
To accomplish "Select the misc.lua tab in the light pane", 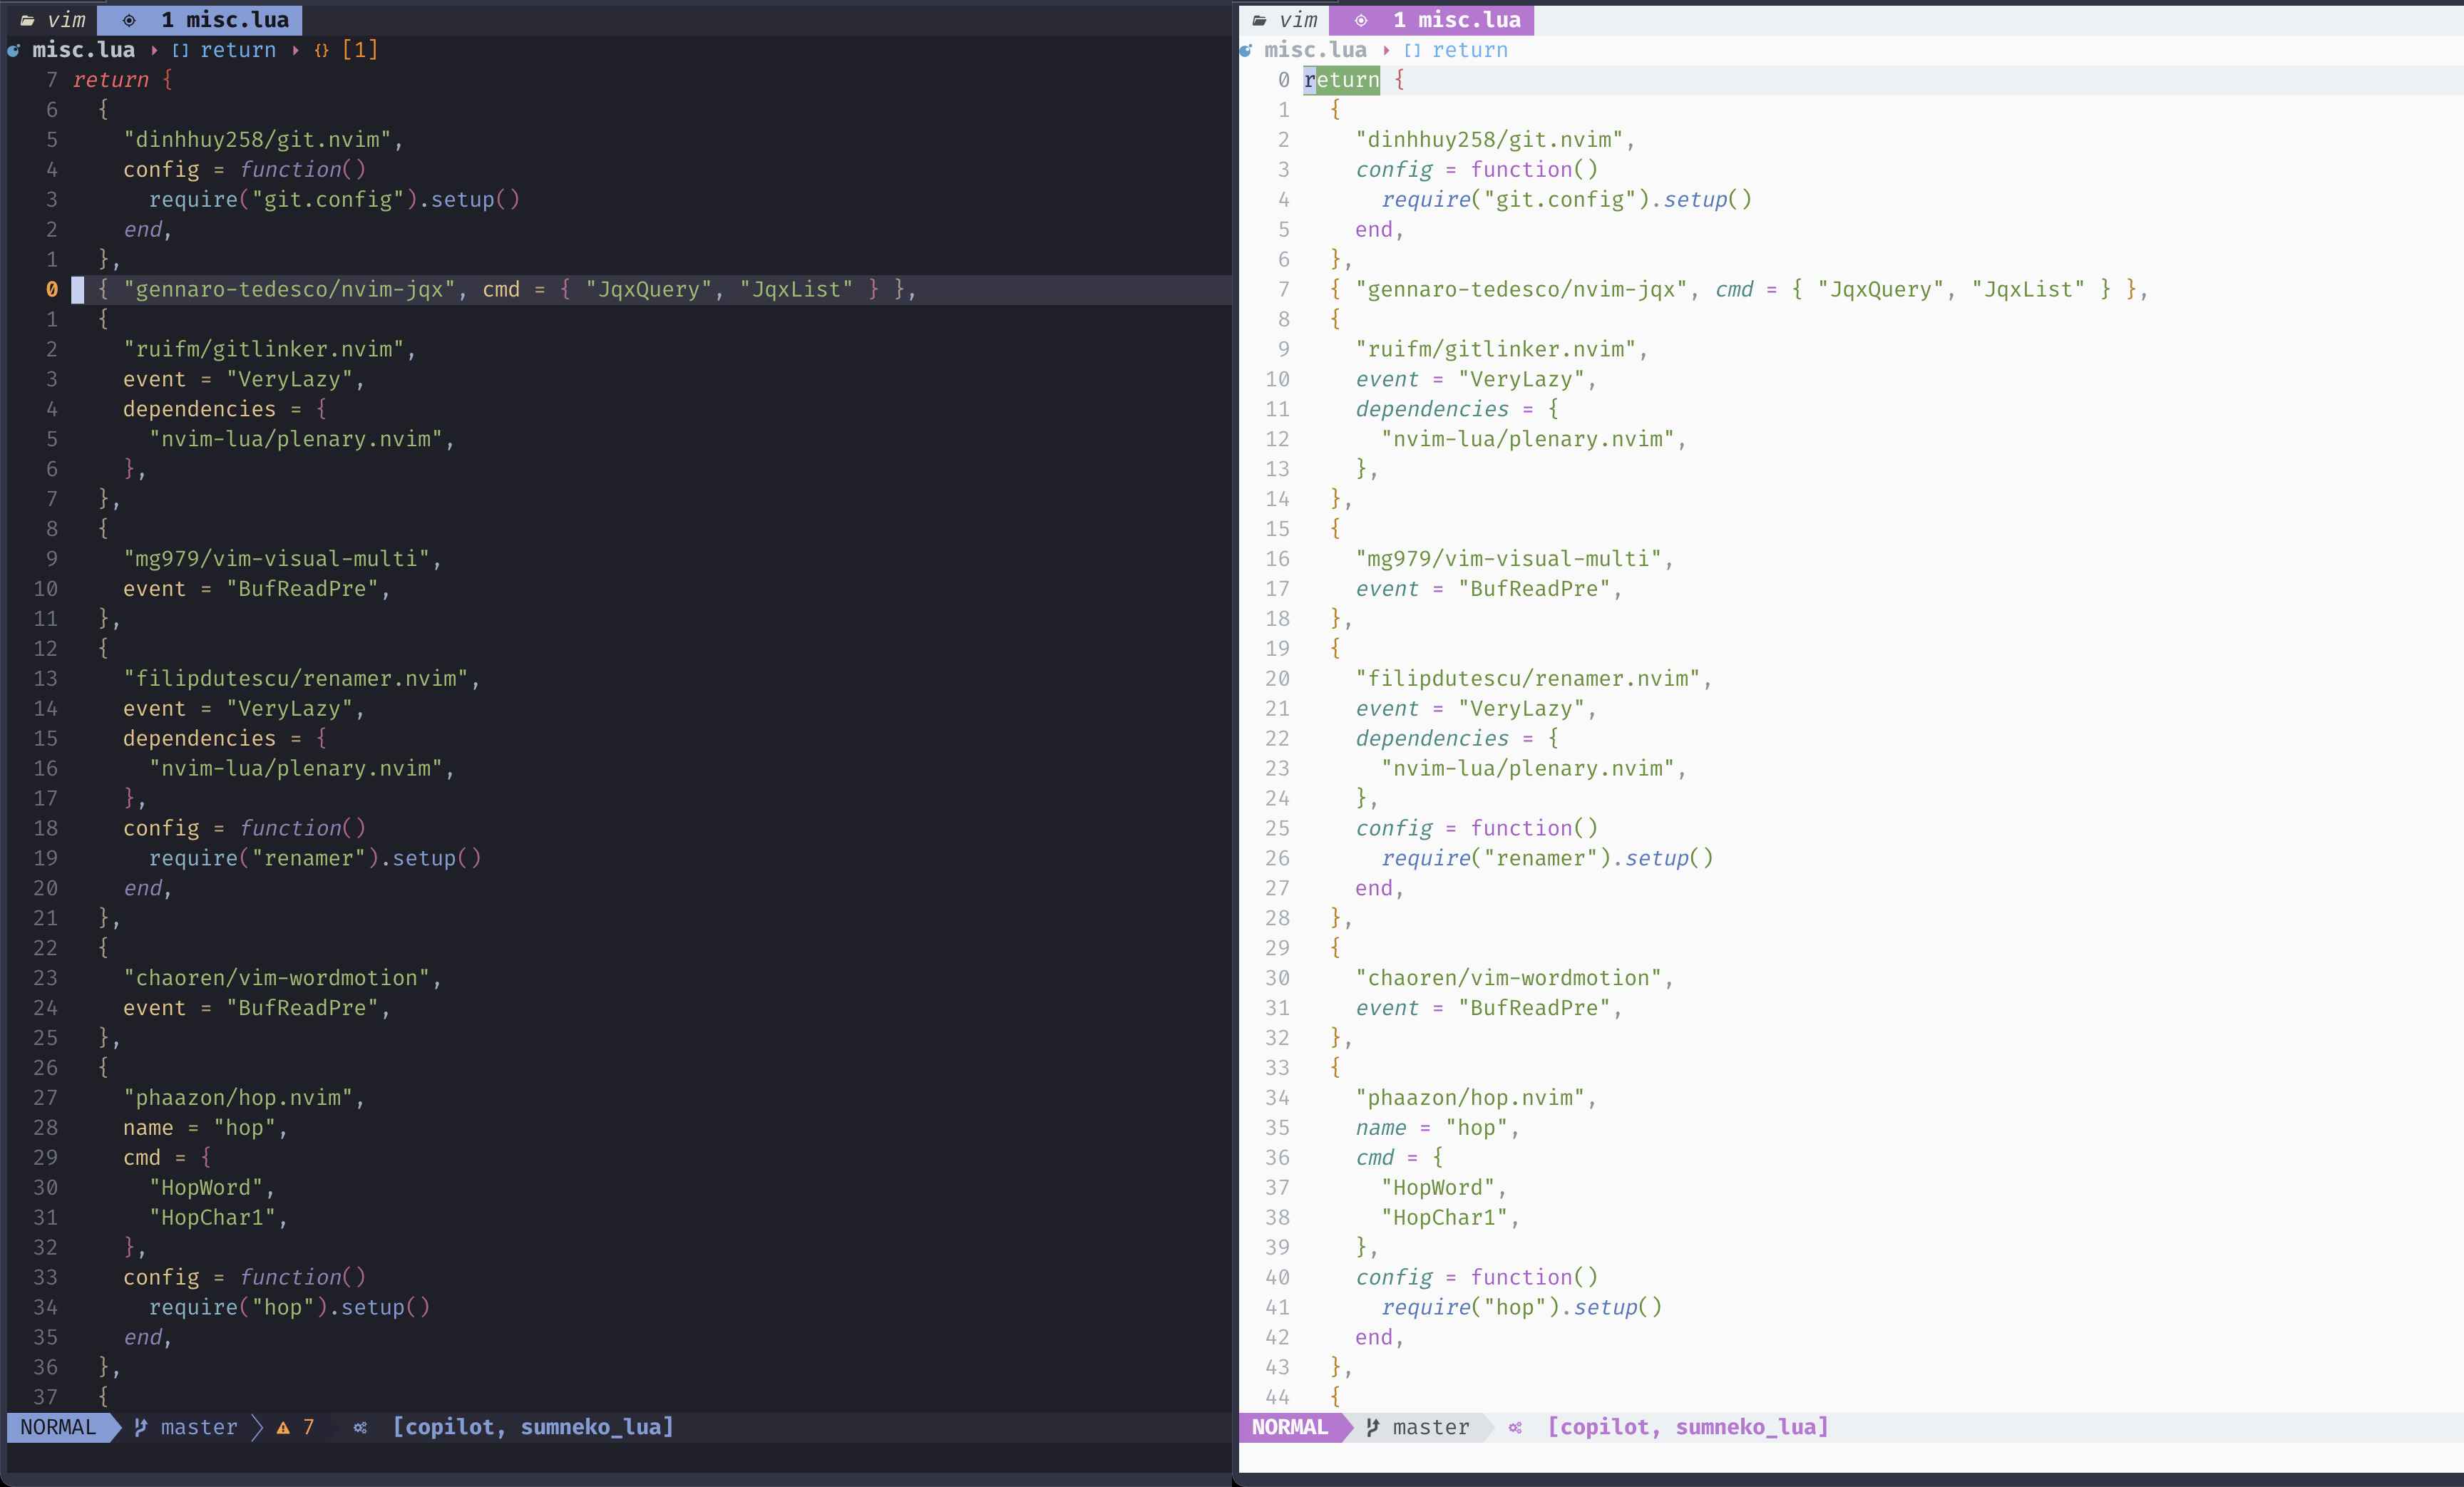I will [1456, 20].
